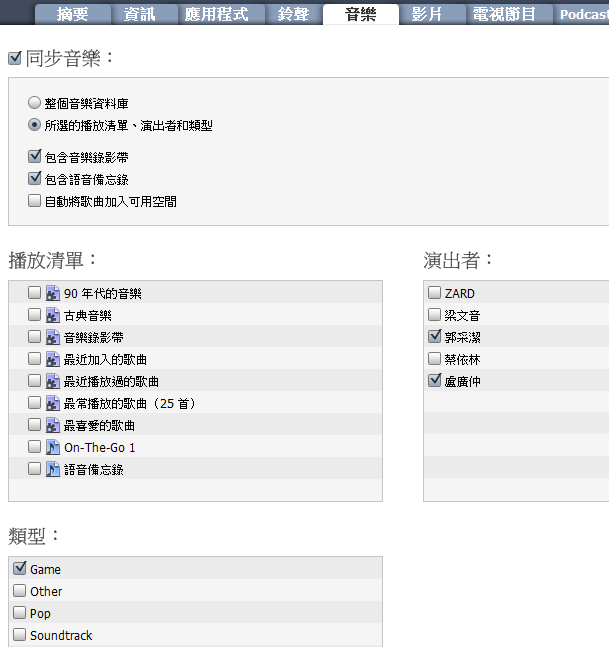The height and width of the screenshot is (647, 609).
Task: Click the Pop genre label
Action: click(x=40, y=614)
